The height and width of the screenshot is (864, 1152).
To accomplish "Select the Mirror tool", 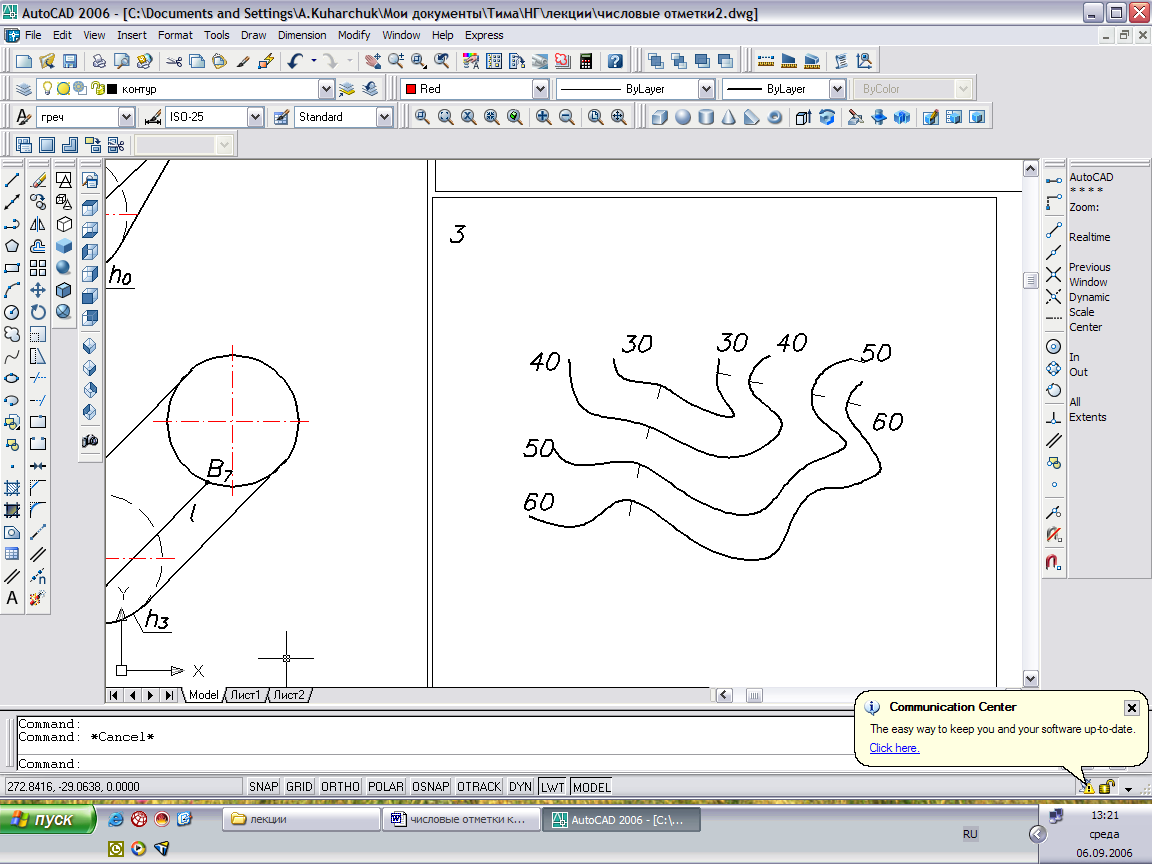I will click(38, 224).
